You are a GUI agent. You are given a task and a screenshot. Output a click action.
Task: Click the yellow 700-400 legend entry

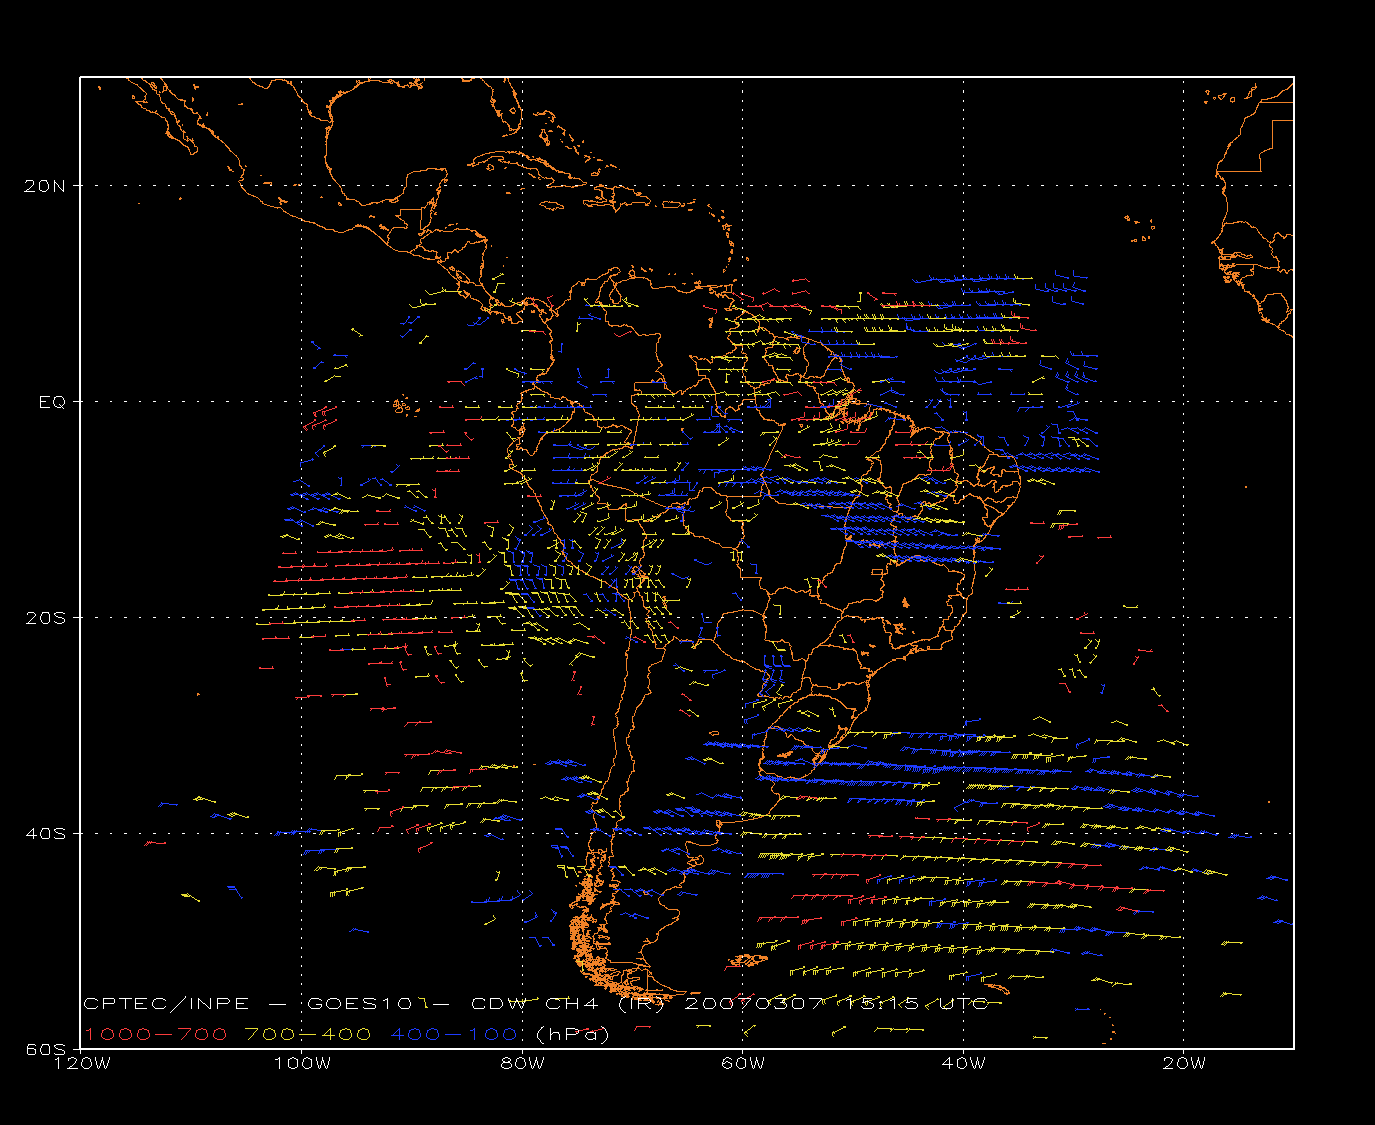[308, 1034]
